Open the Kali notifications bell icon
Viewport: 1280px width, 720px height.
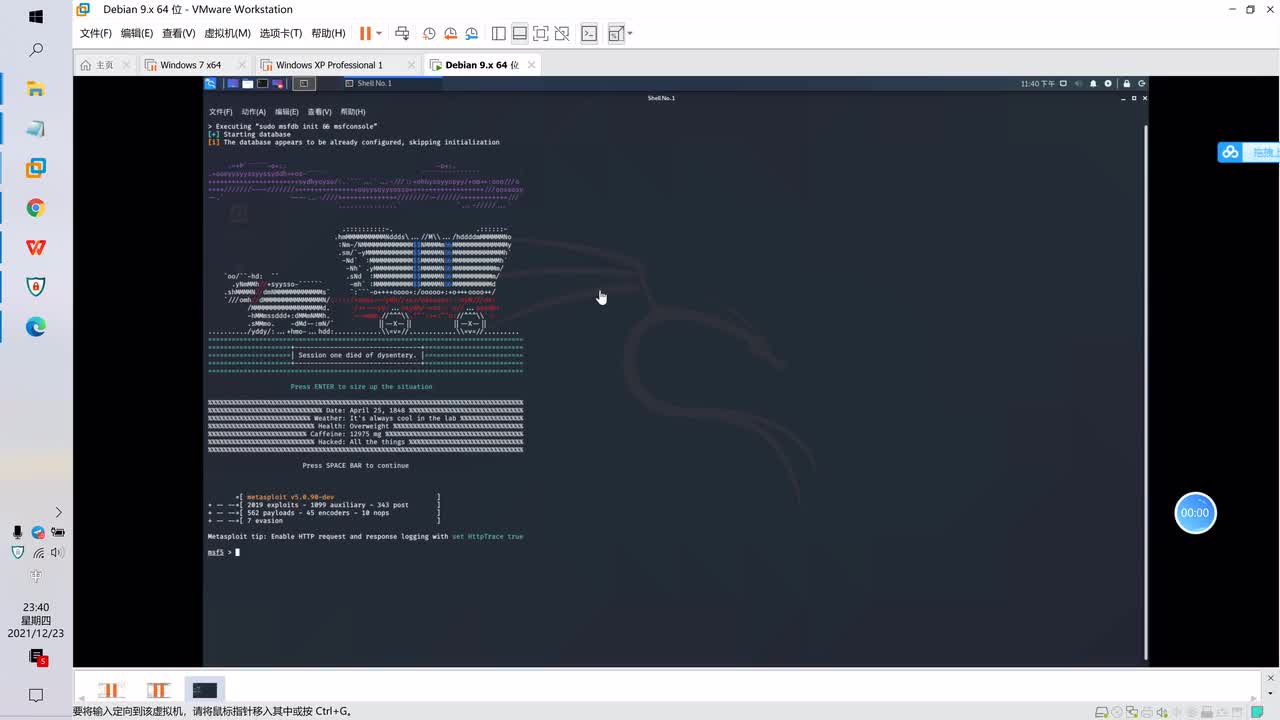point(1093,84)
